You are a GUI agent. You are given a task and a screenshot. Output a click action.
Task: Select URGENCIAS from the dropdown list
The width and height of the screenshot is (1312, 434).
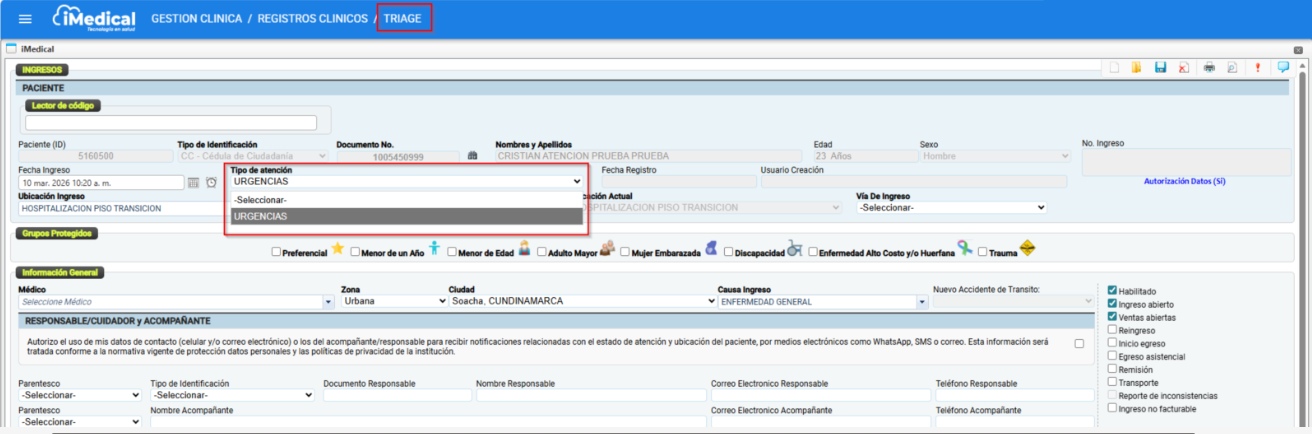405,216
